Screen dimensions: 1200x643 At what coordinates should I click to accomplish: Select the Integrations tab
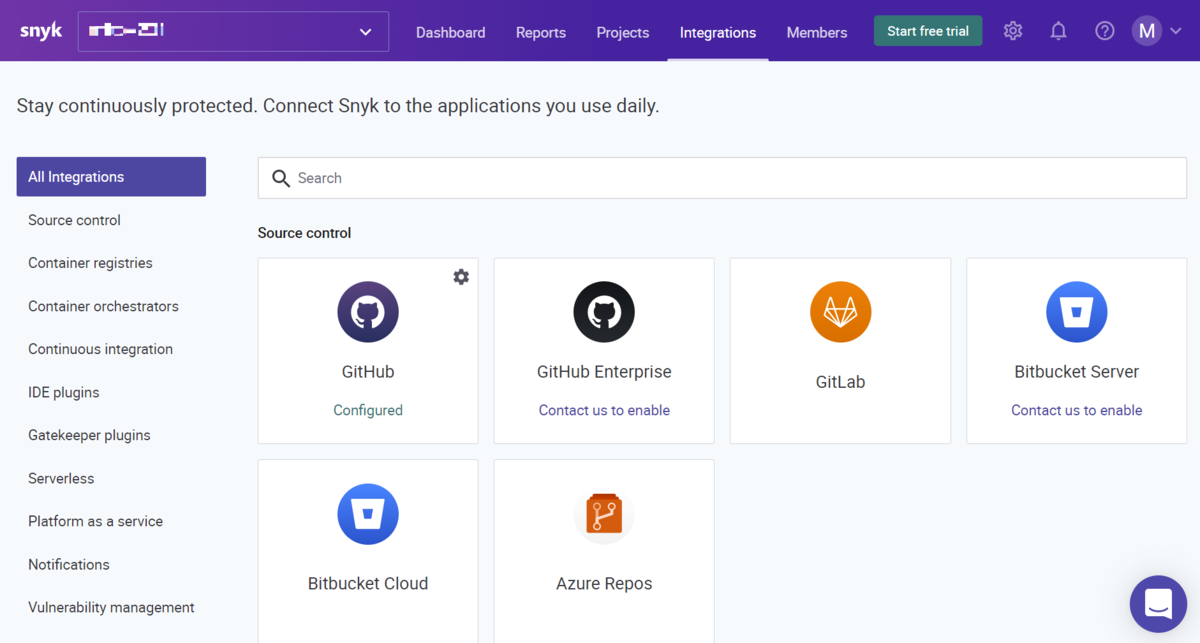coord(718,32)
